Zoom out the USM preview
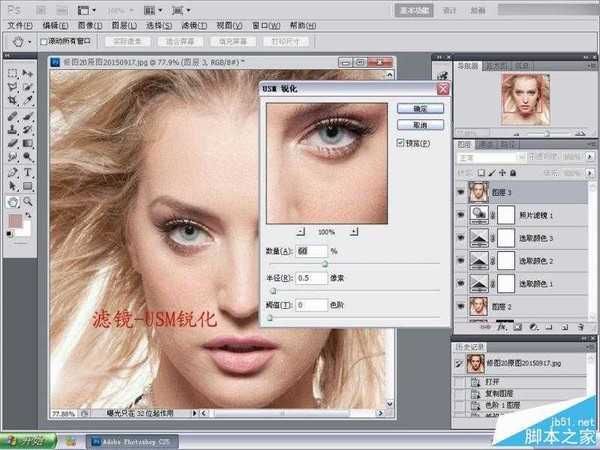The width and height of the screenshot is (600, 450). tap(301, 232)
